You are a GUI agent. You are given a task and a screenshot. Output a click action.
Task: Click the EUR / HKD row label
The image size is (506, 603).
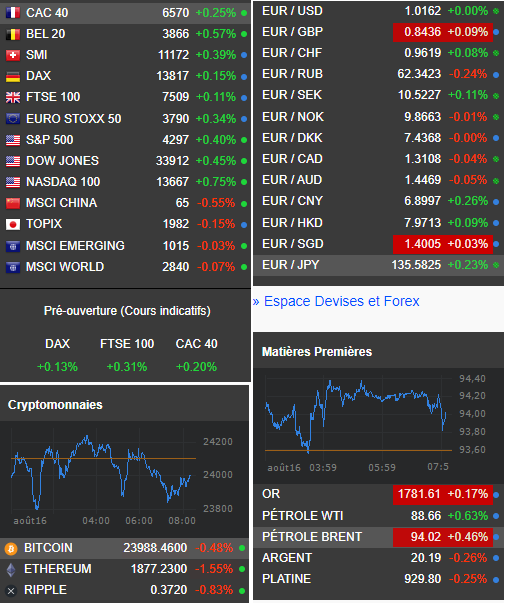292,223
